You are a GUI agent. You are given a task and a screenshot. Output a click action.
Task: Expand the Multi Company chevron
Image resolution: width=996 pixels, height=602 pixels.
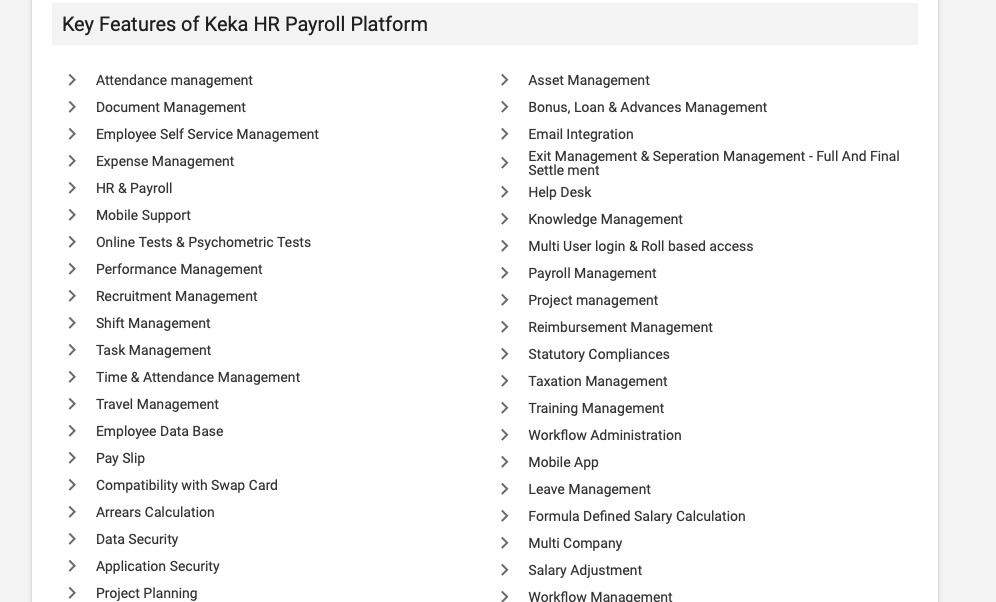505,543
